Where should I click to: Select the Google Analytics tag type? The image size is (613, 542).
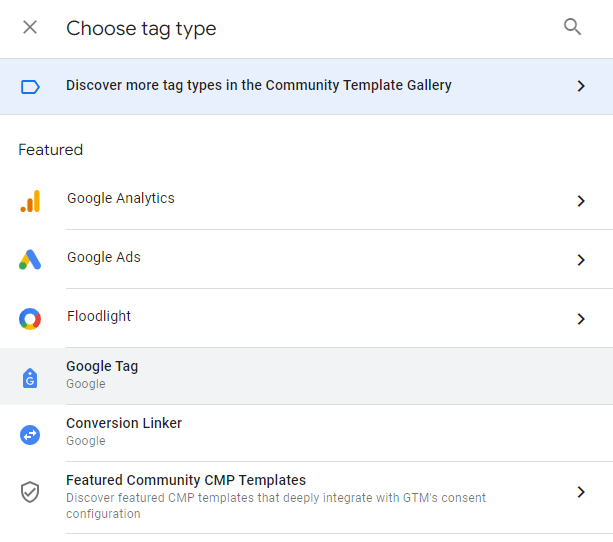[121, 199]
